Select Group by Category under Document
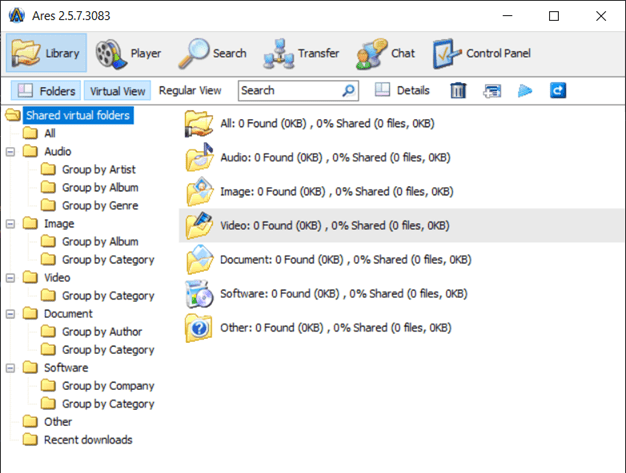626x473 pixels. (x=108, y=350)
